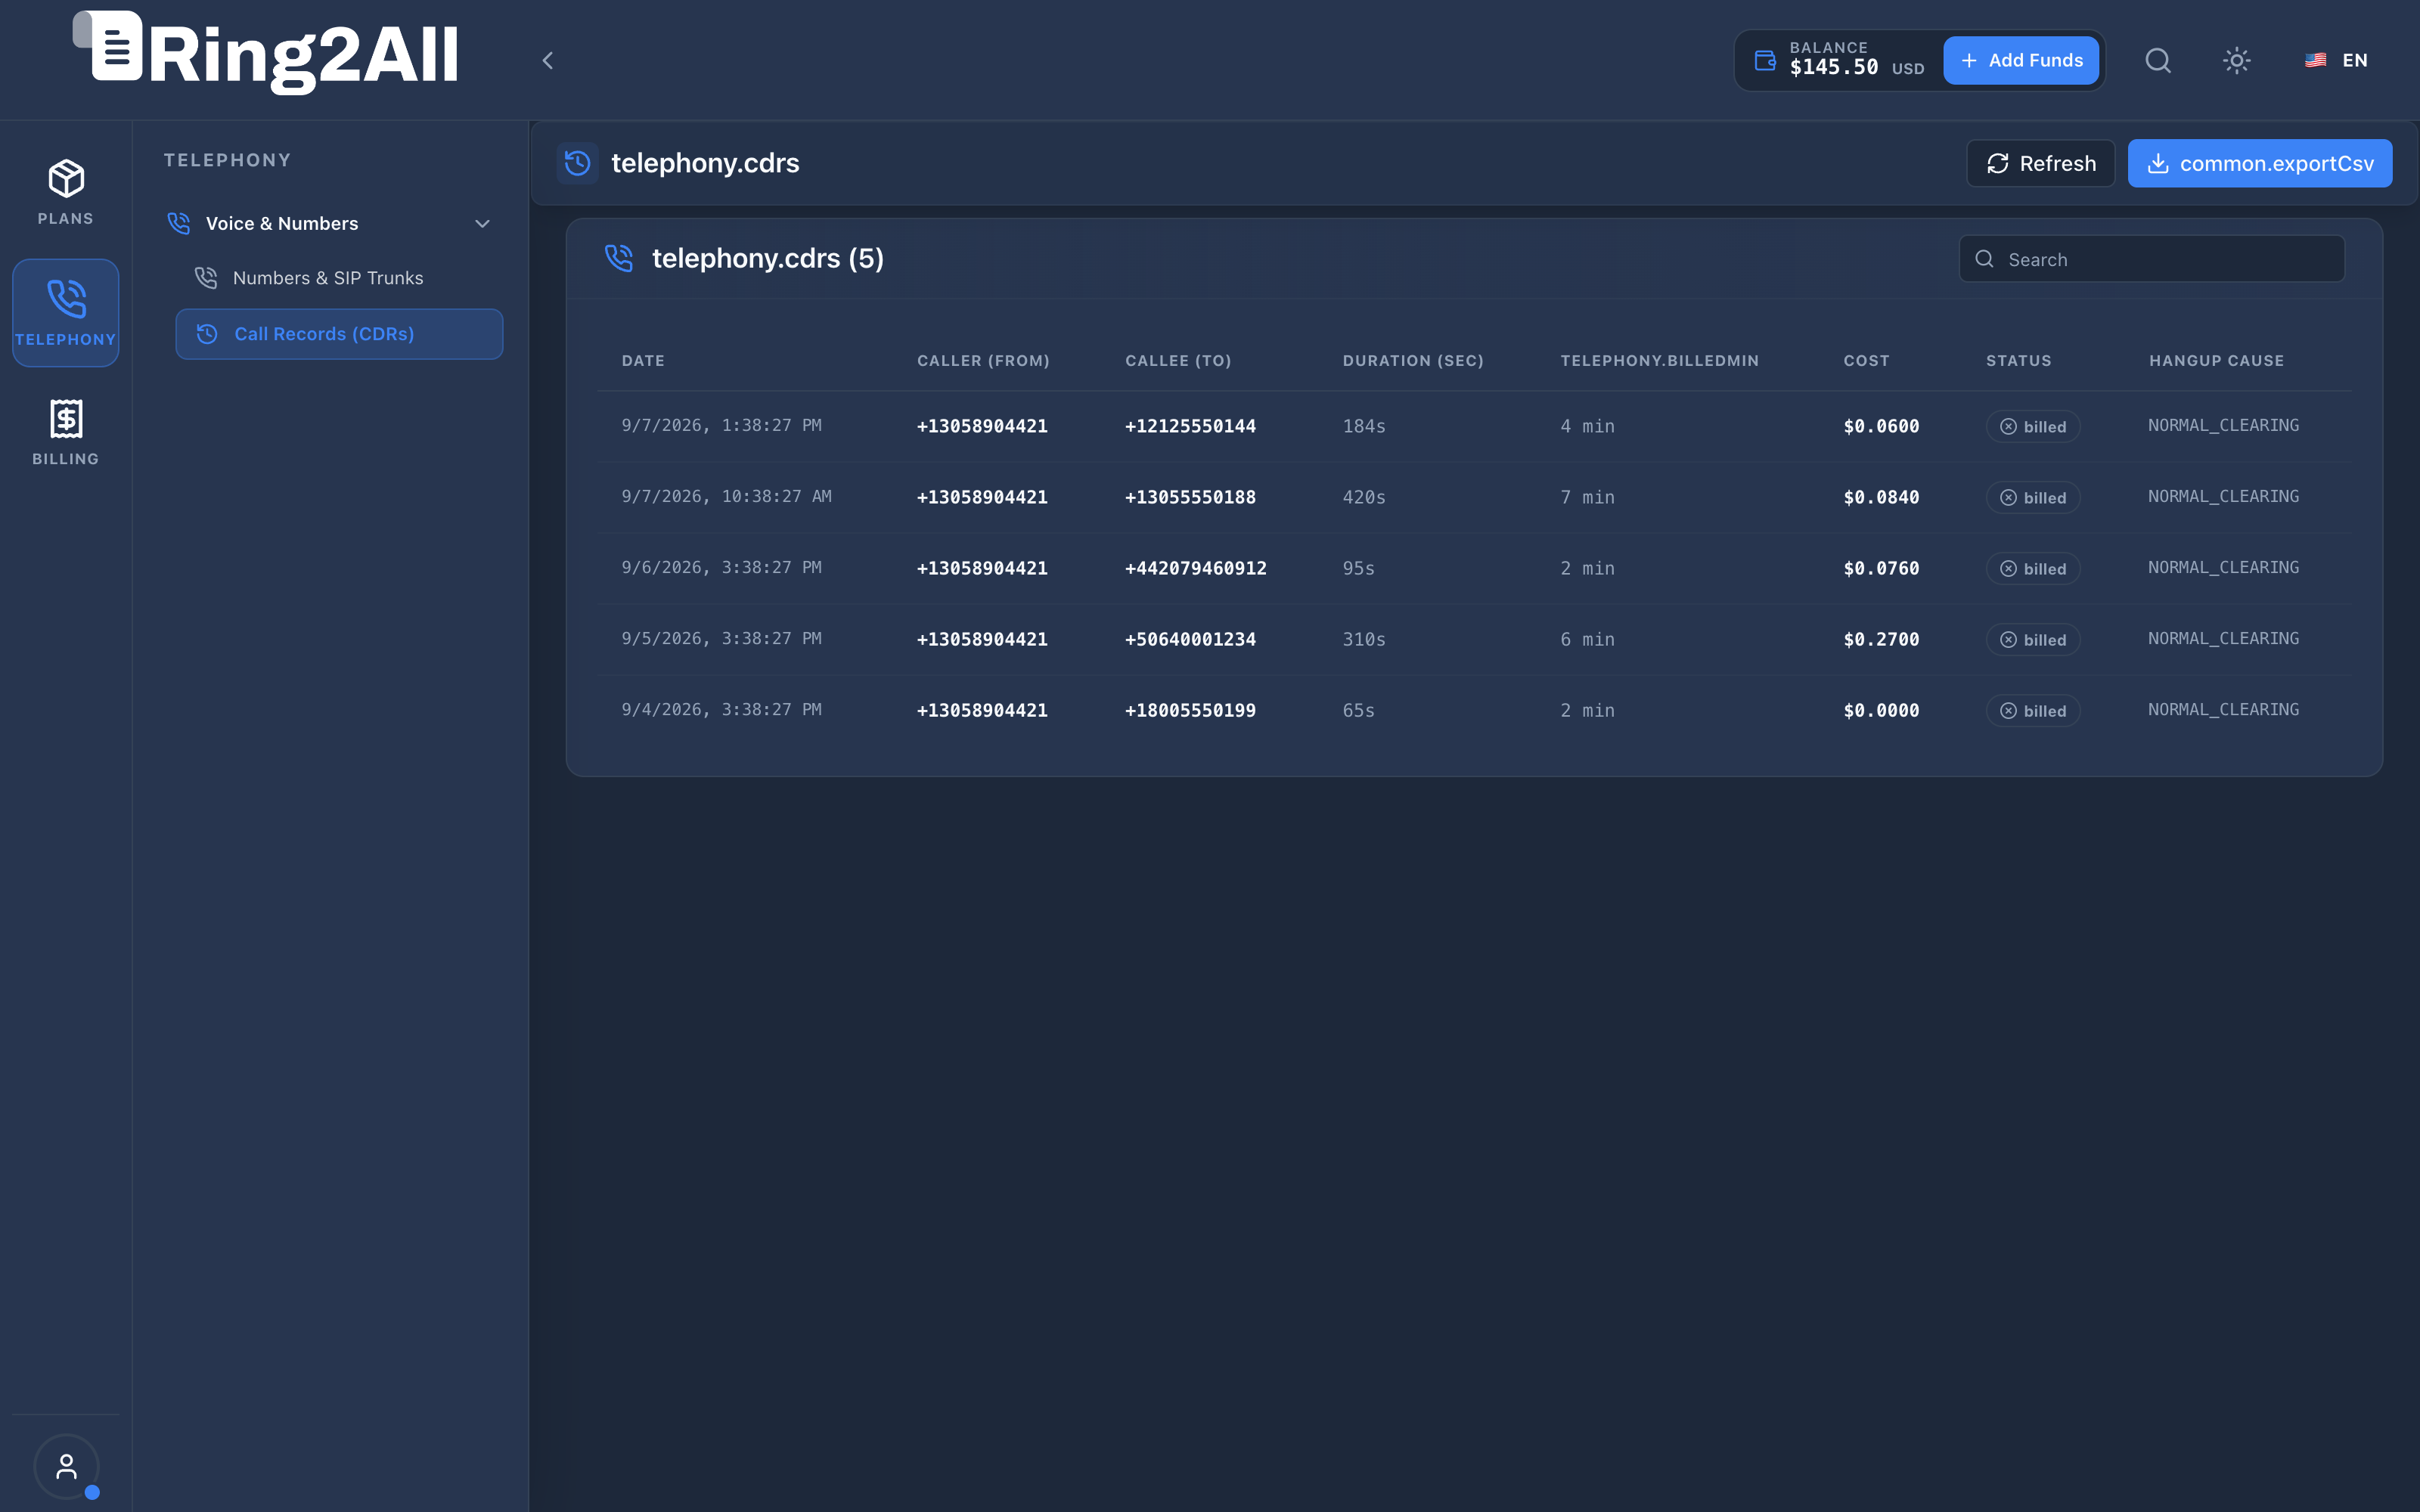Click the Cost column header
Viewport: 2420px width, 1512px height.
coord(1866,361)
